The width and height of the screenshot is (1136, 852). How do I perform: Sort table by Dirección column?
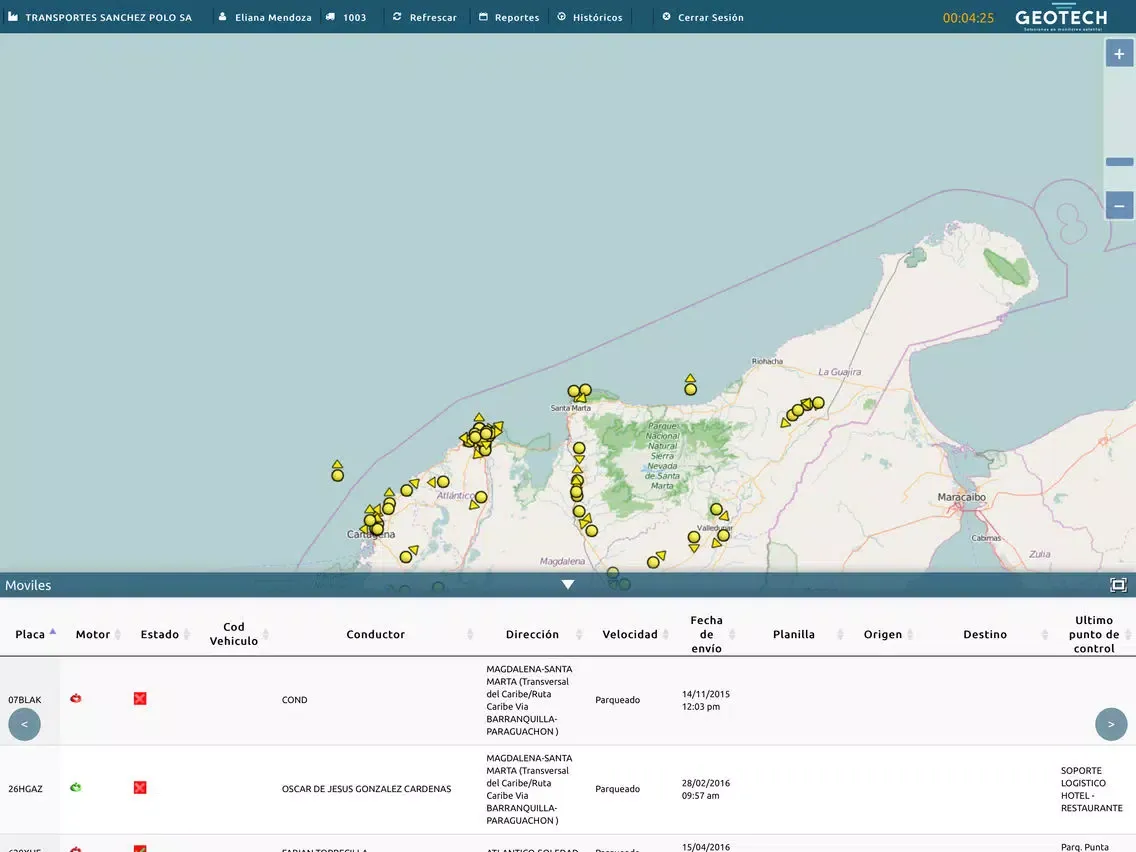tap(532, 634)
